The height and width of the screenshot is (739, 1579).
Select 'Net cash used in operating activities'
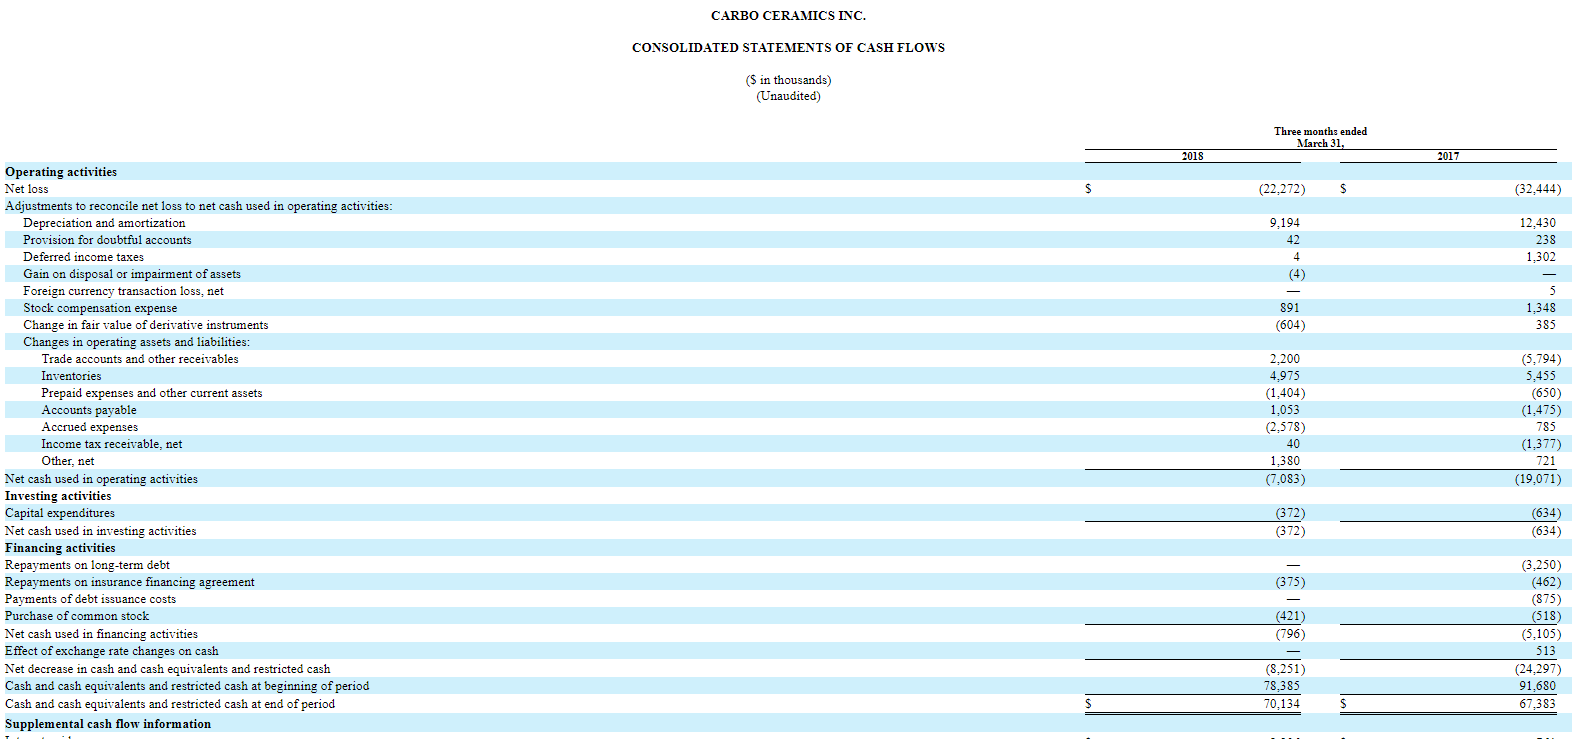point(101,479)
